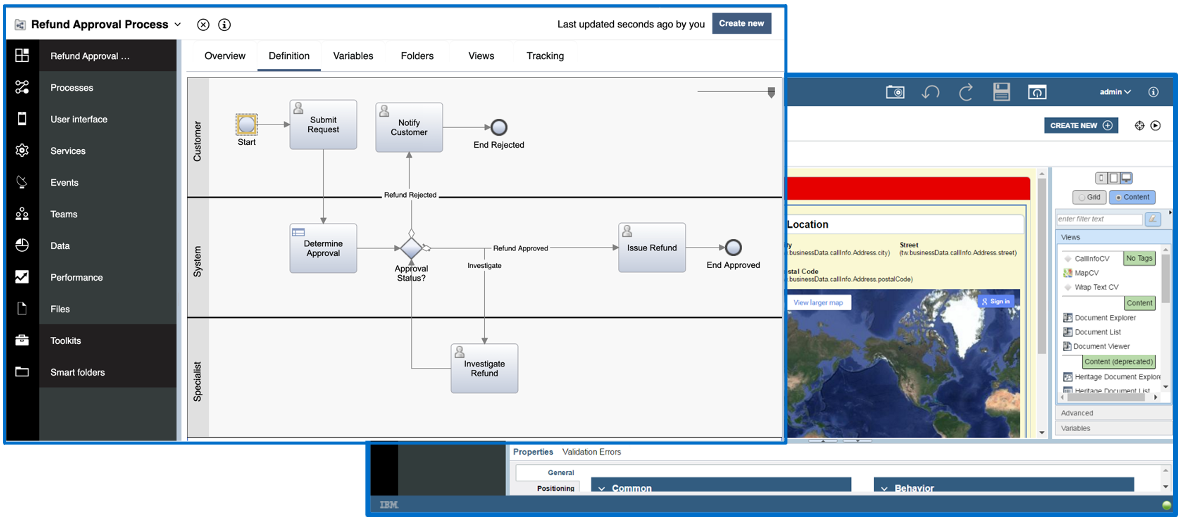Image resolution: width=1182 pixels, height=517 pixels.
Task: Select the End Rejected event circle
Action: (x=498, y=127)
